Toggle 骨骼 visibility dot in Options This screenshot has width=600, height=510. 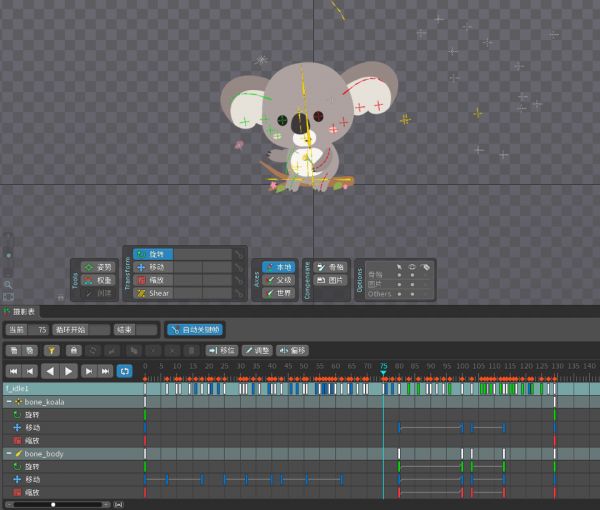[x=412, y=275]
